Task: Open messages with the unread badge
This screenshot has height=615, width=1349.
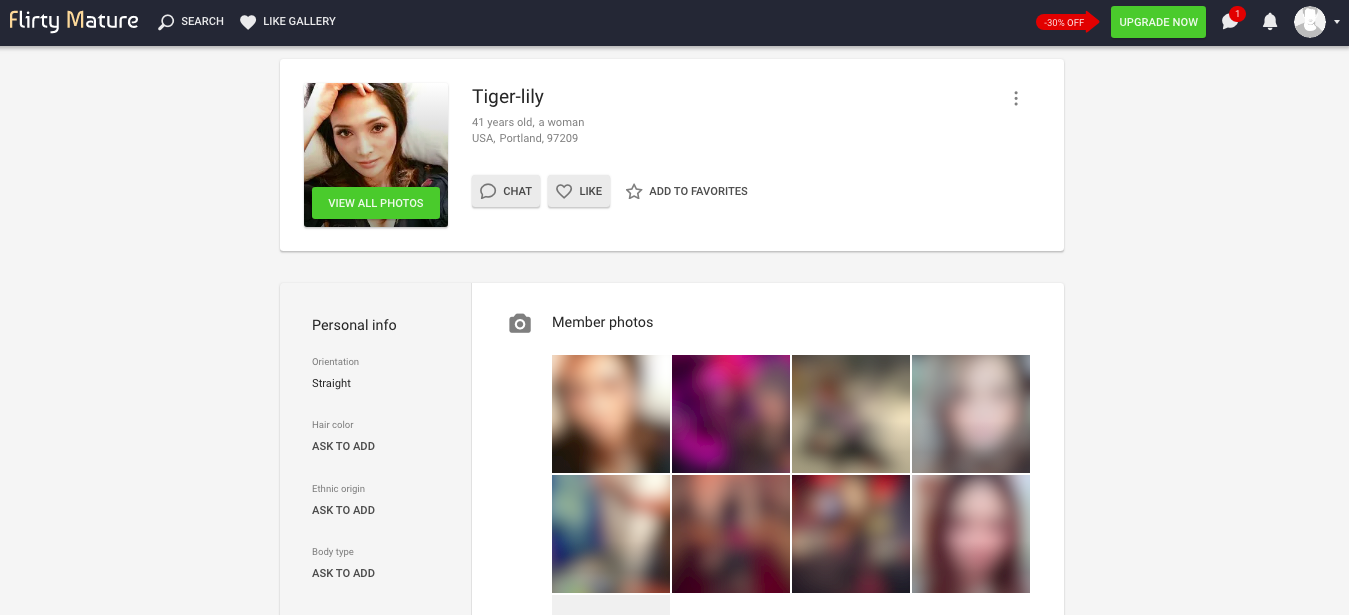Action: [1230, 21]
